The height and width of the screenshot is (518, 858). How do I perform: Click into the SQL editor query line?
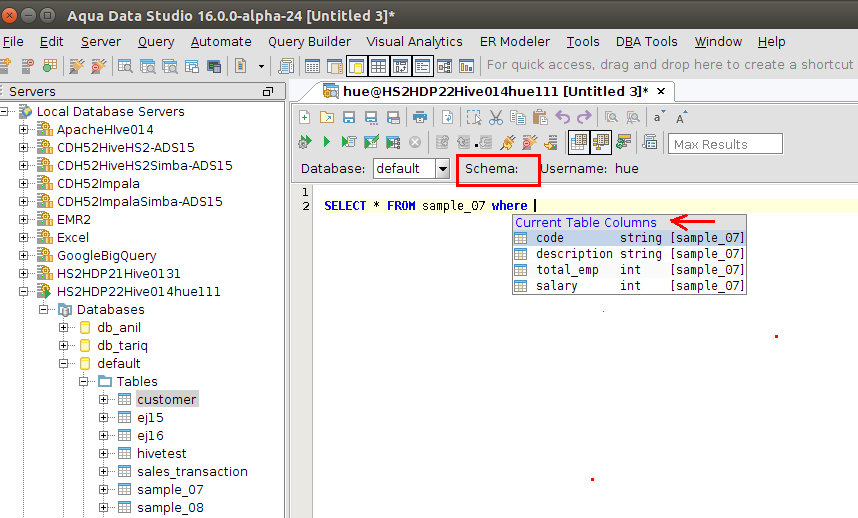click(x=585, y=206)
